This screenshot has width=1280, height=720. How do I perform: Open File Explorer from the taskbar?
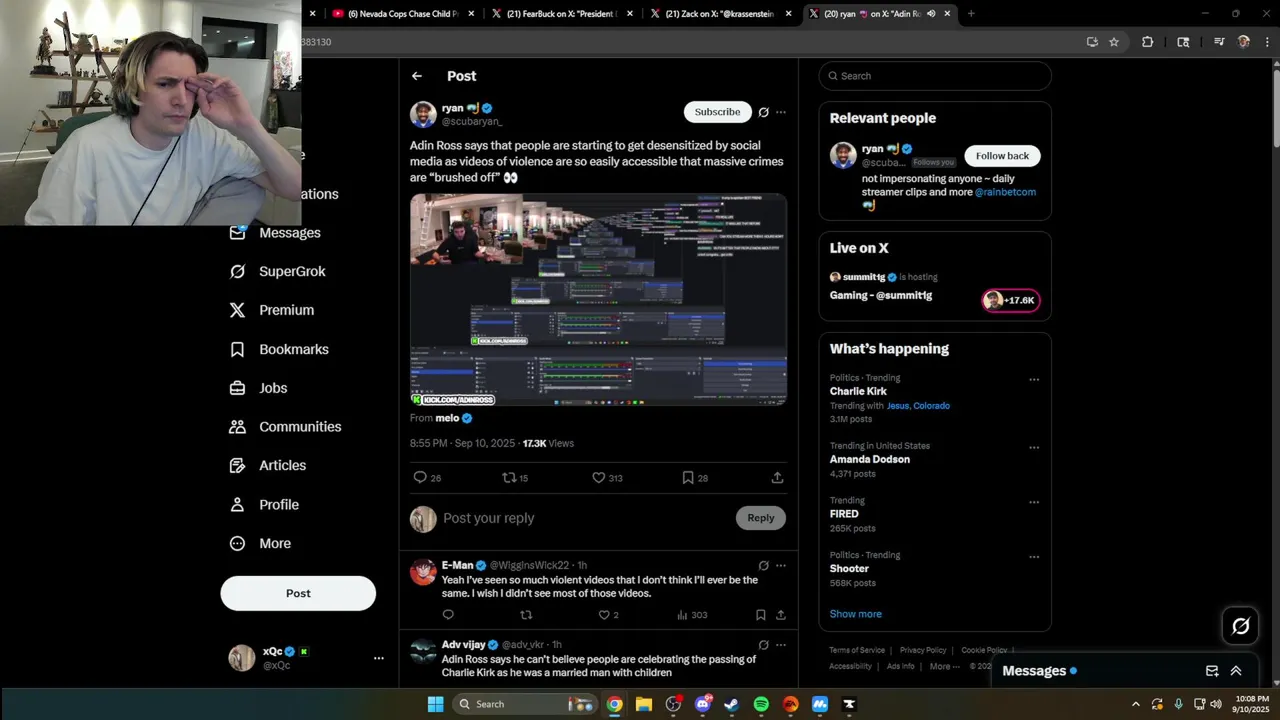coord(644,704)
